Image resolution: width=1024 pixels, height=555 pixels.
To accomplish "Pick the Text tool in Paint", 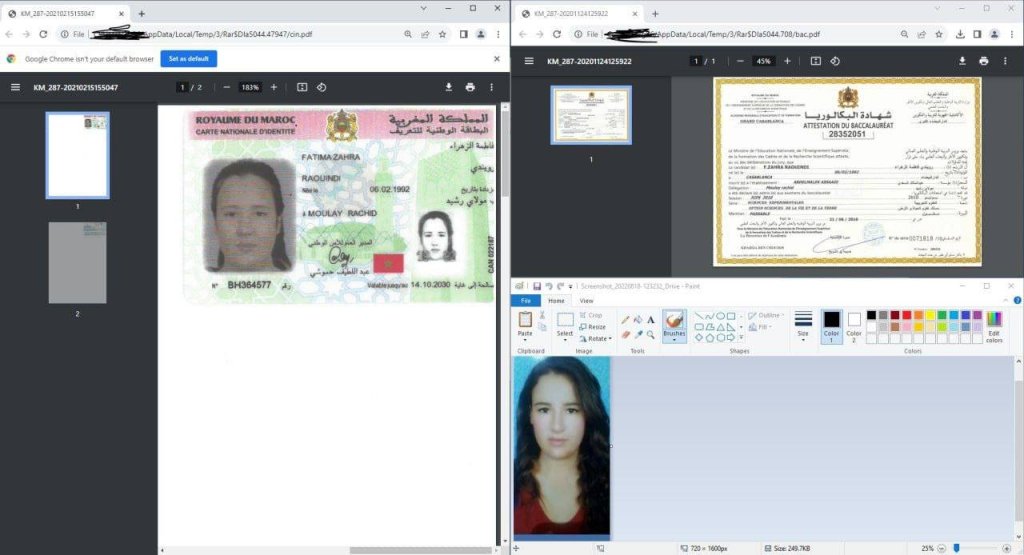I will pyautogui.click(x=651, y=320).
